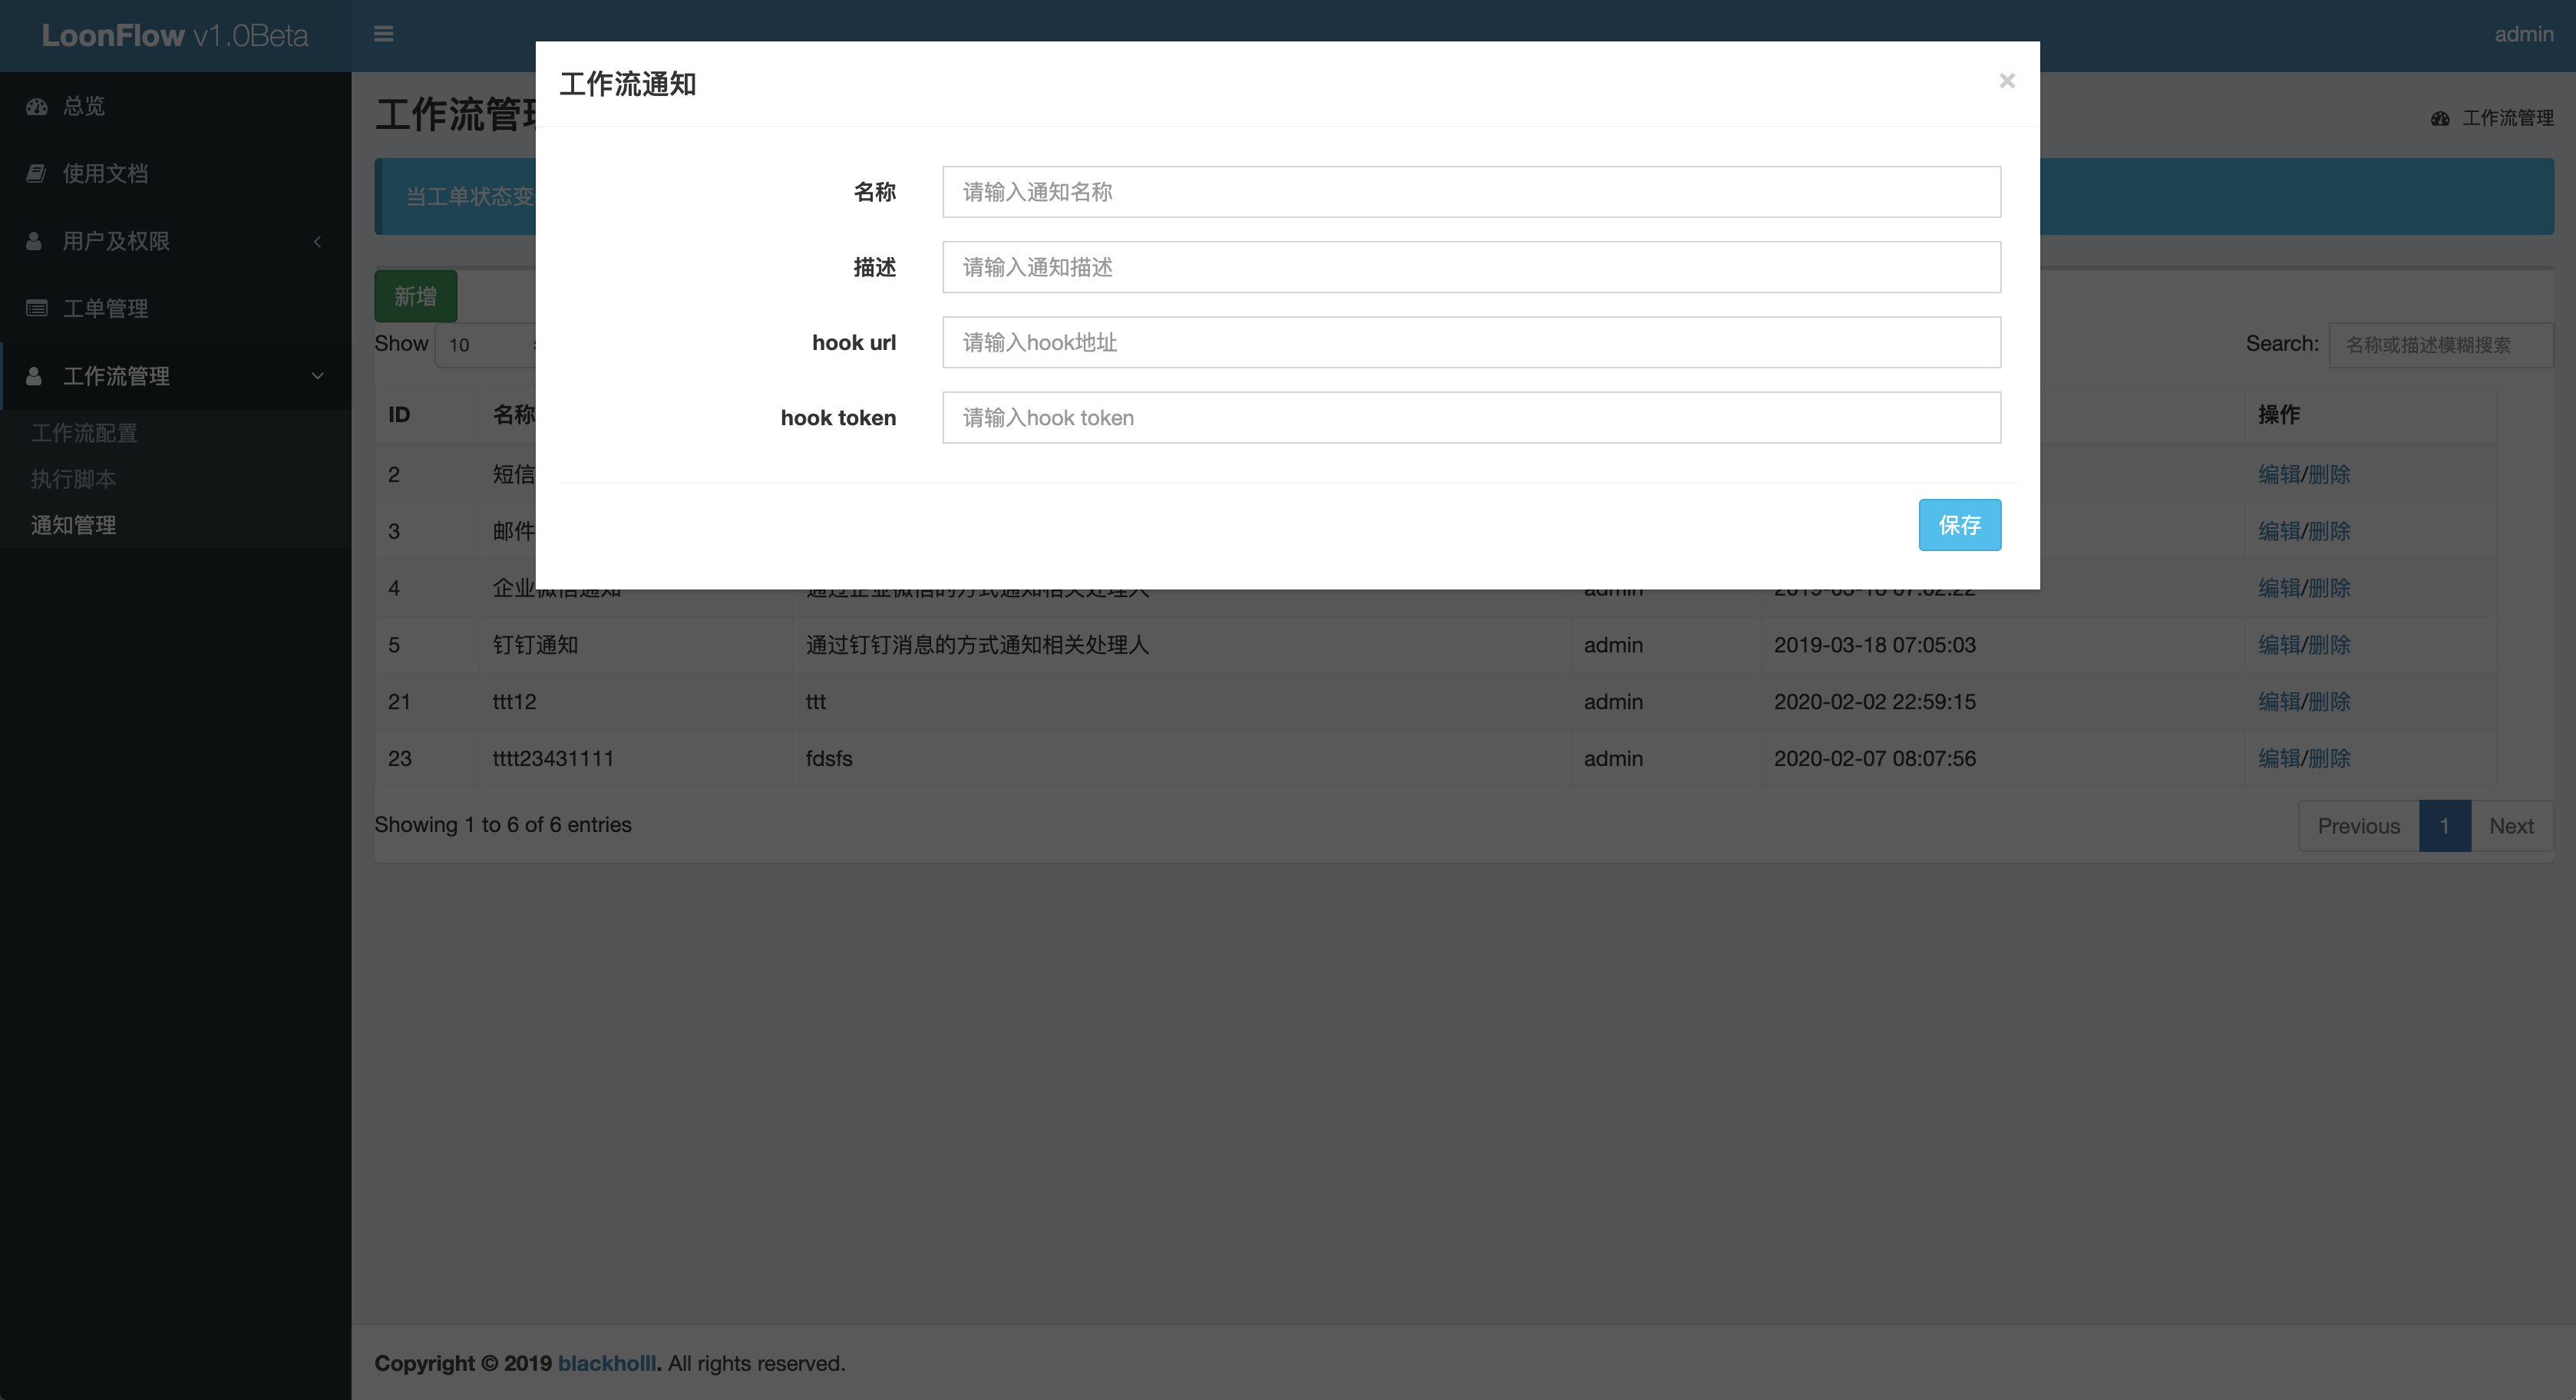Image resolution: width=2576 pixels, height=1400 pixels.
Task: Click 编辑/删除 for 钉钉通知 row
Action: 2304,645
